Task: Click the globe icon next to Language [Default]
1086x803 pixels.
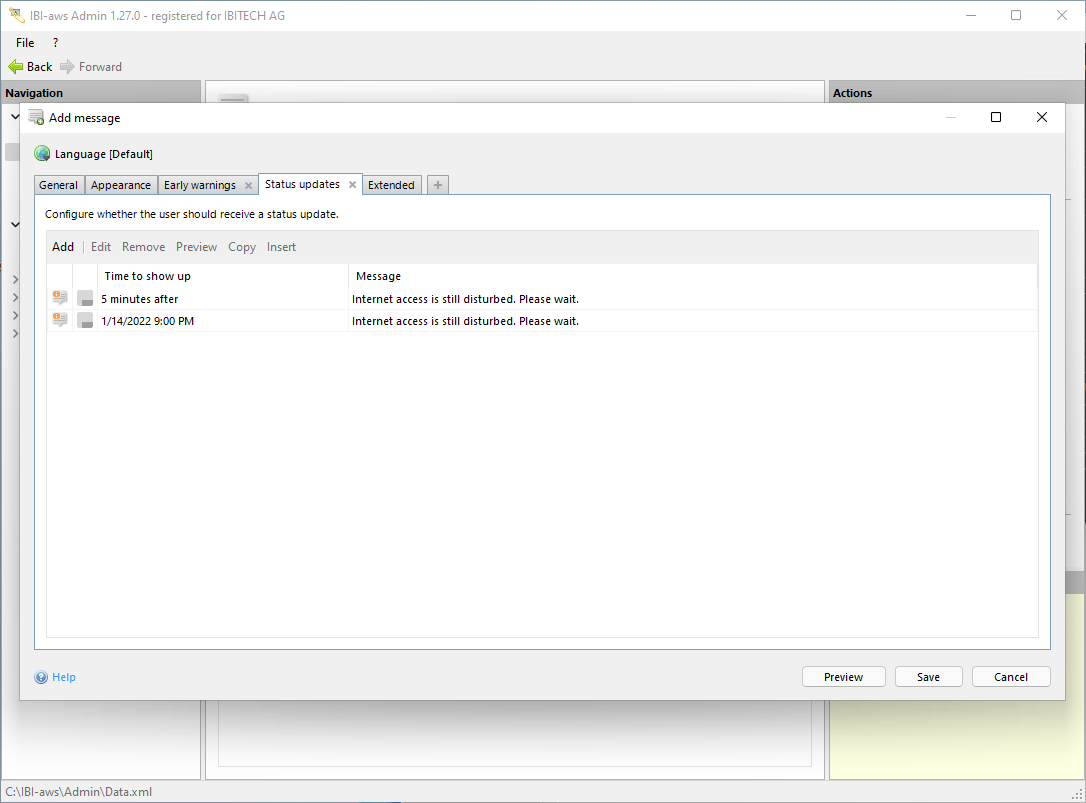Action: click(x=42, y=154)
